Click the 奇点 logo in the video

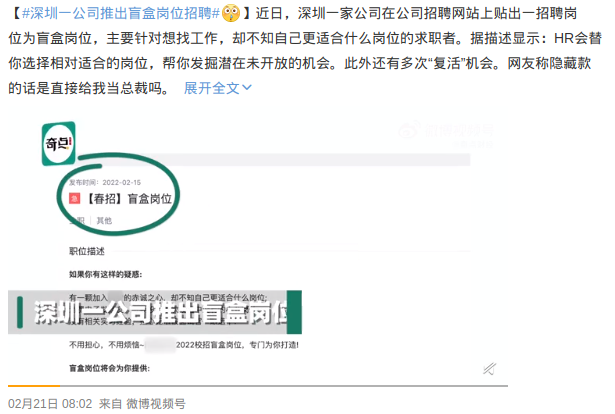59,143
